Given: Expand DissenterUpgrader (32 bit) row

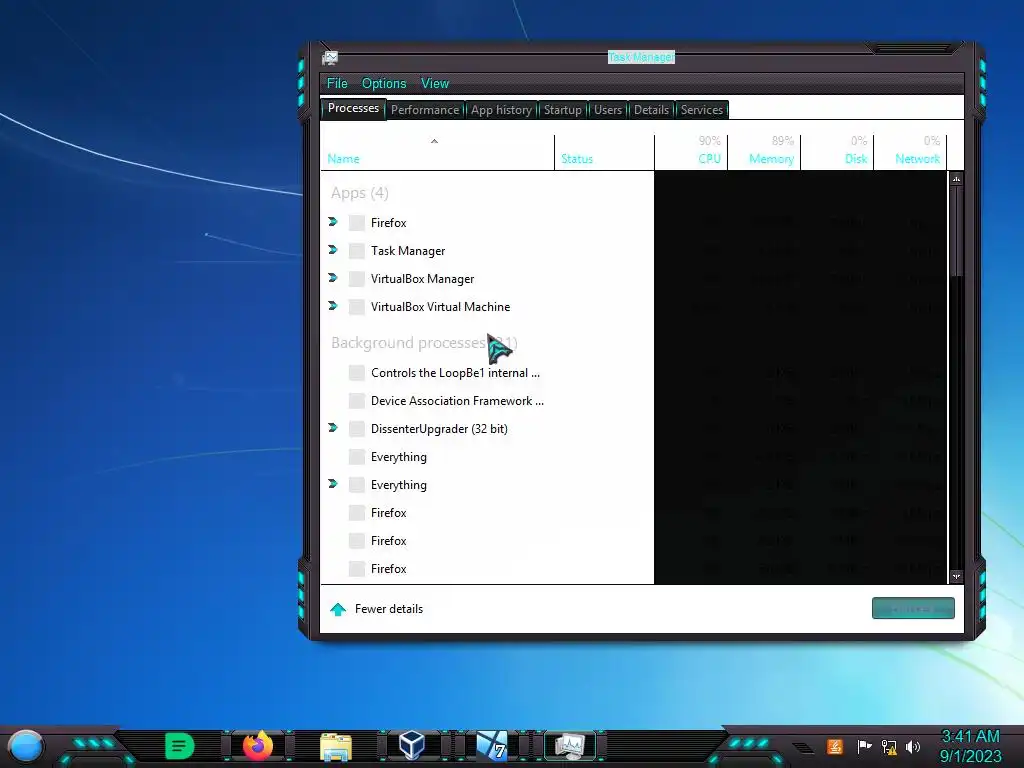Looking at the screenshot, I should [333, 428].
